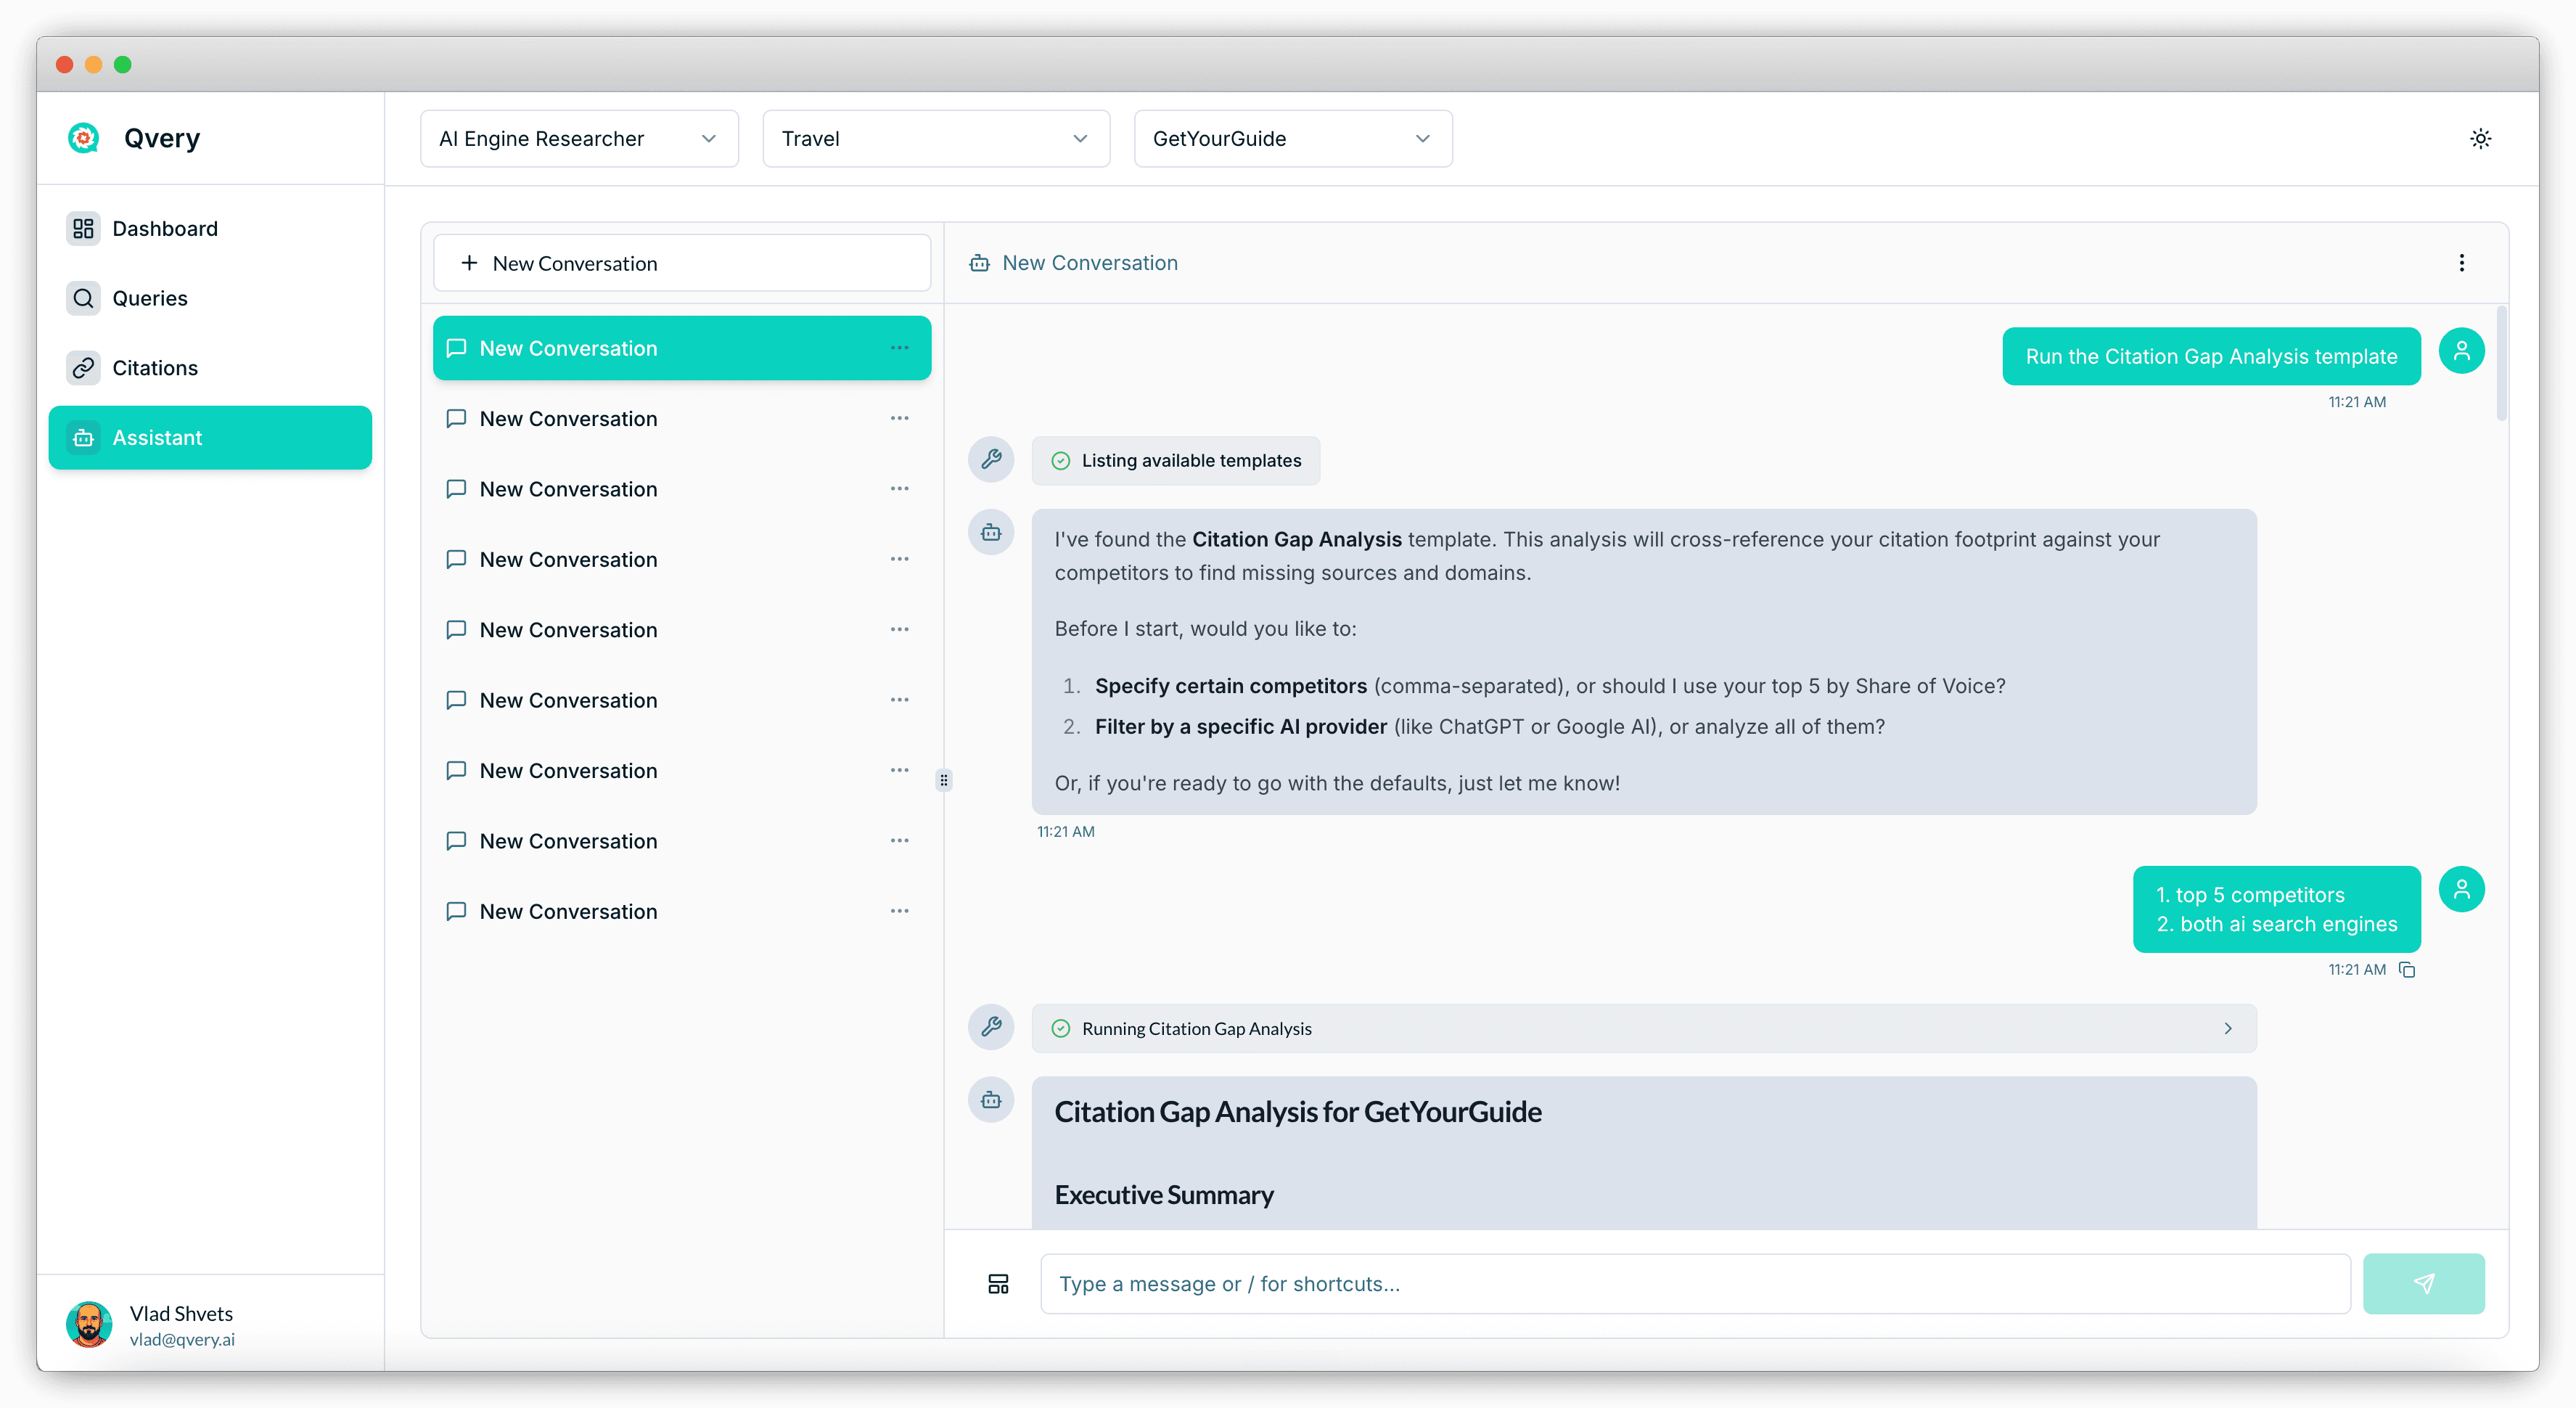This screenshot has height=1408, width=2576.
Task: Click the 11:21 AM timestamp under bot reply
Action: tap(1065, 832)
